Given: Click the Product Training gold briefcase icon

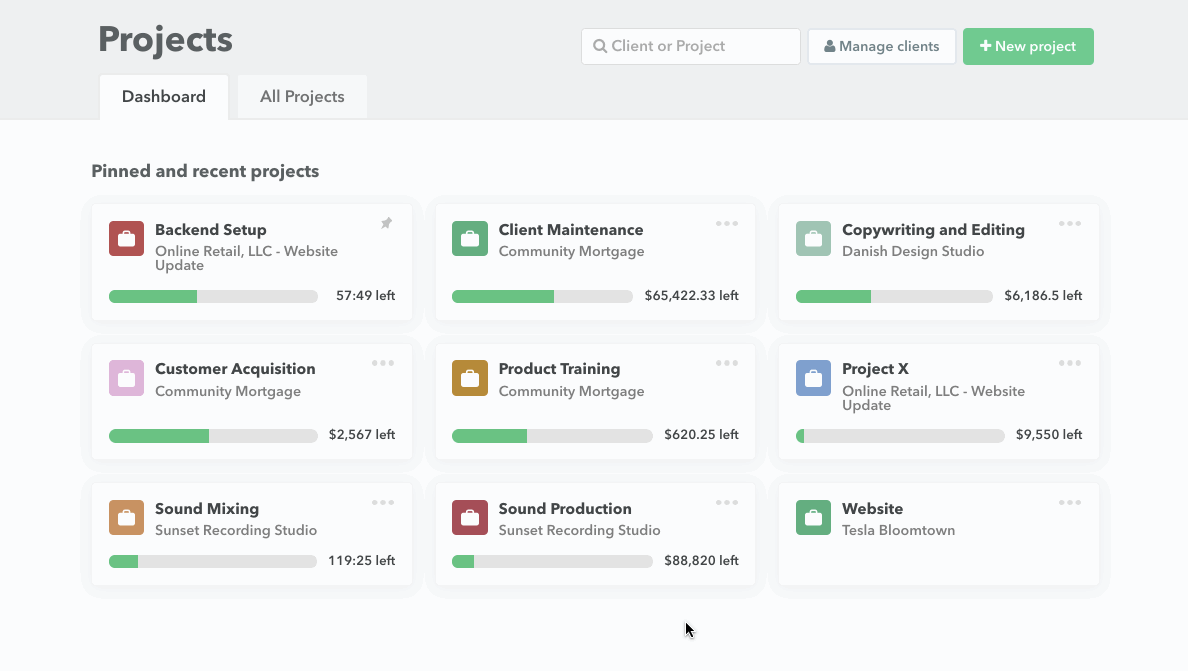Looking at the screenshot, I should pyautogui.click(x=470, y=378).
